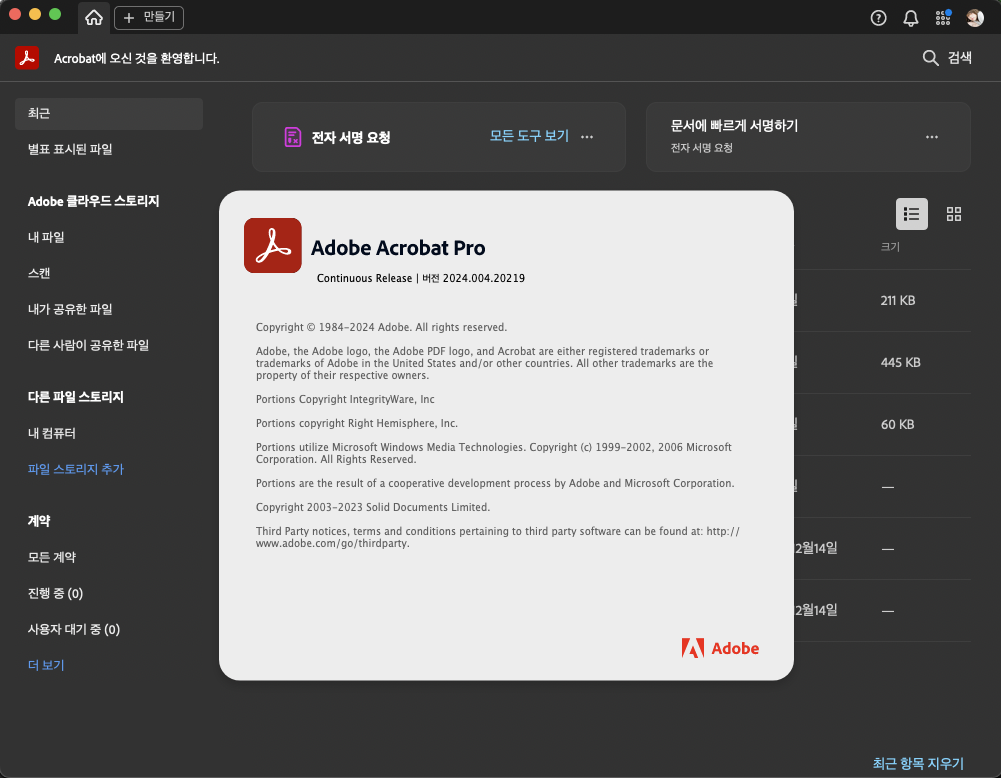Click the e-signature request tool icon

[292, 137]
